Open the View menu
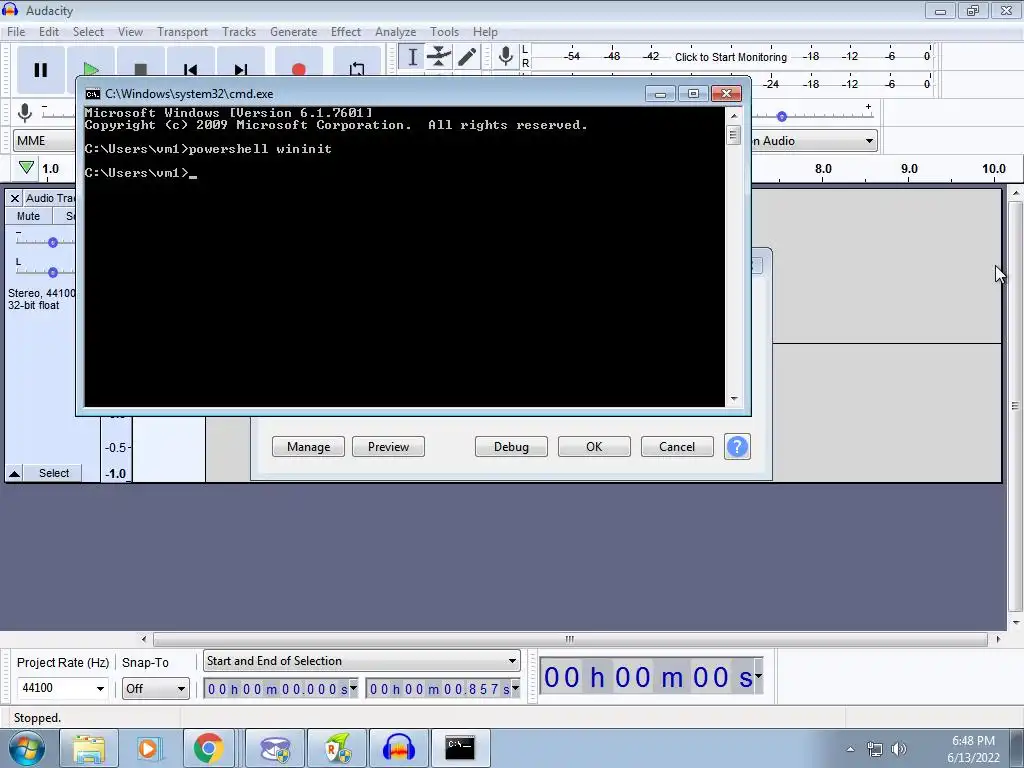 [x=130, y=31]
